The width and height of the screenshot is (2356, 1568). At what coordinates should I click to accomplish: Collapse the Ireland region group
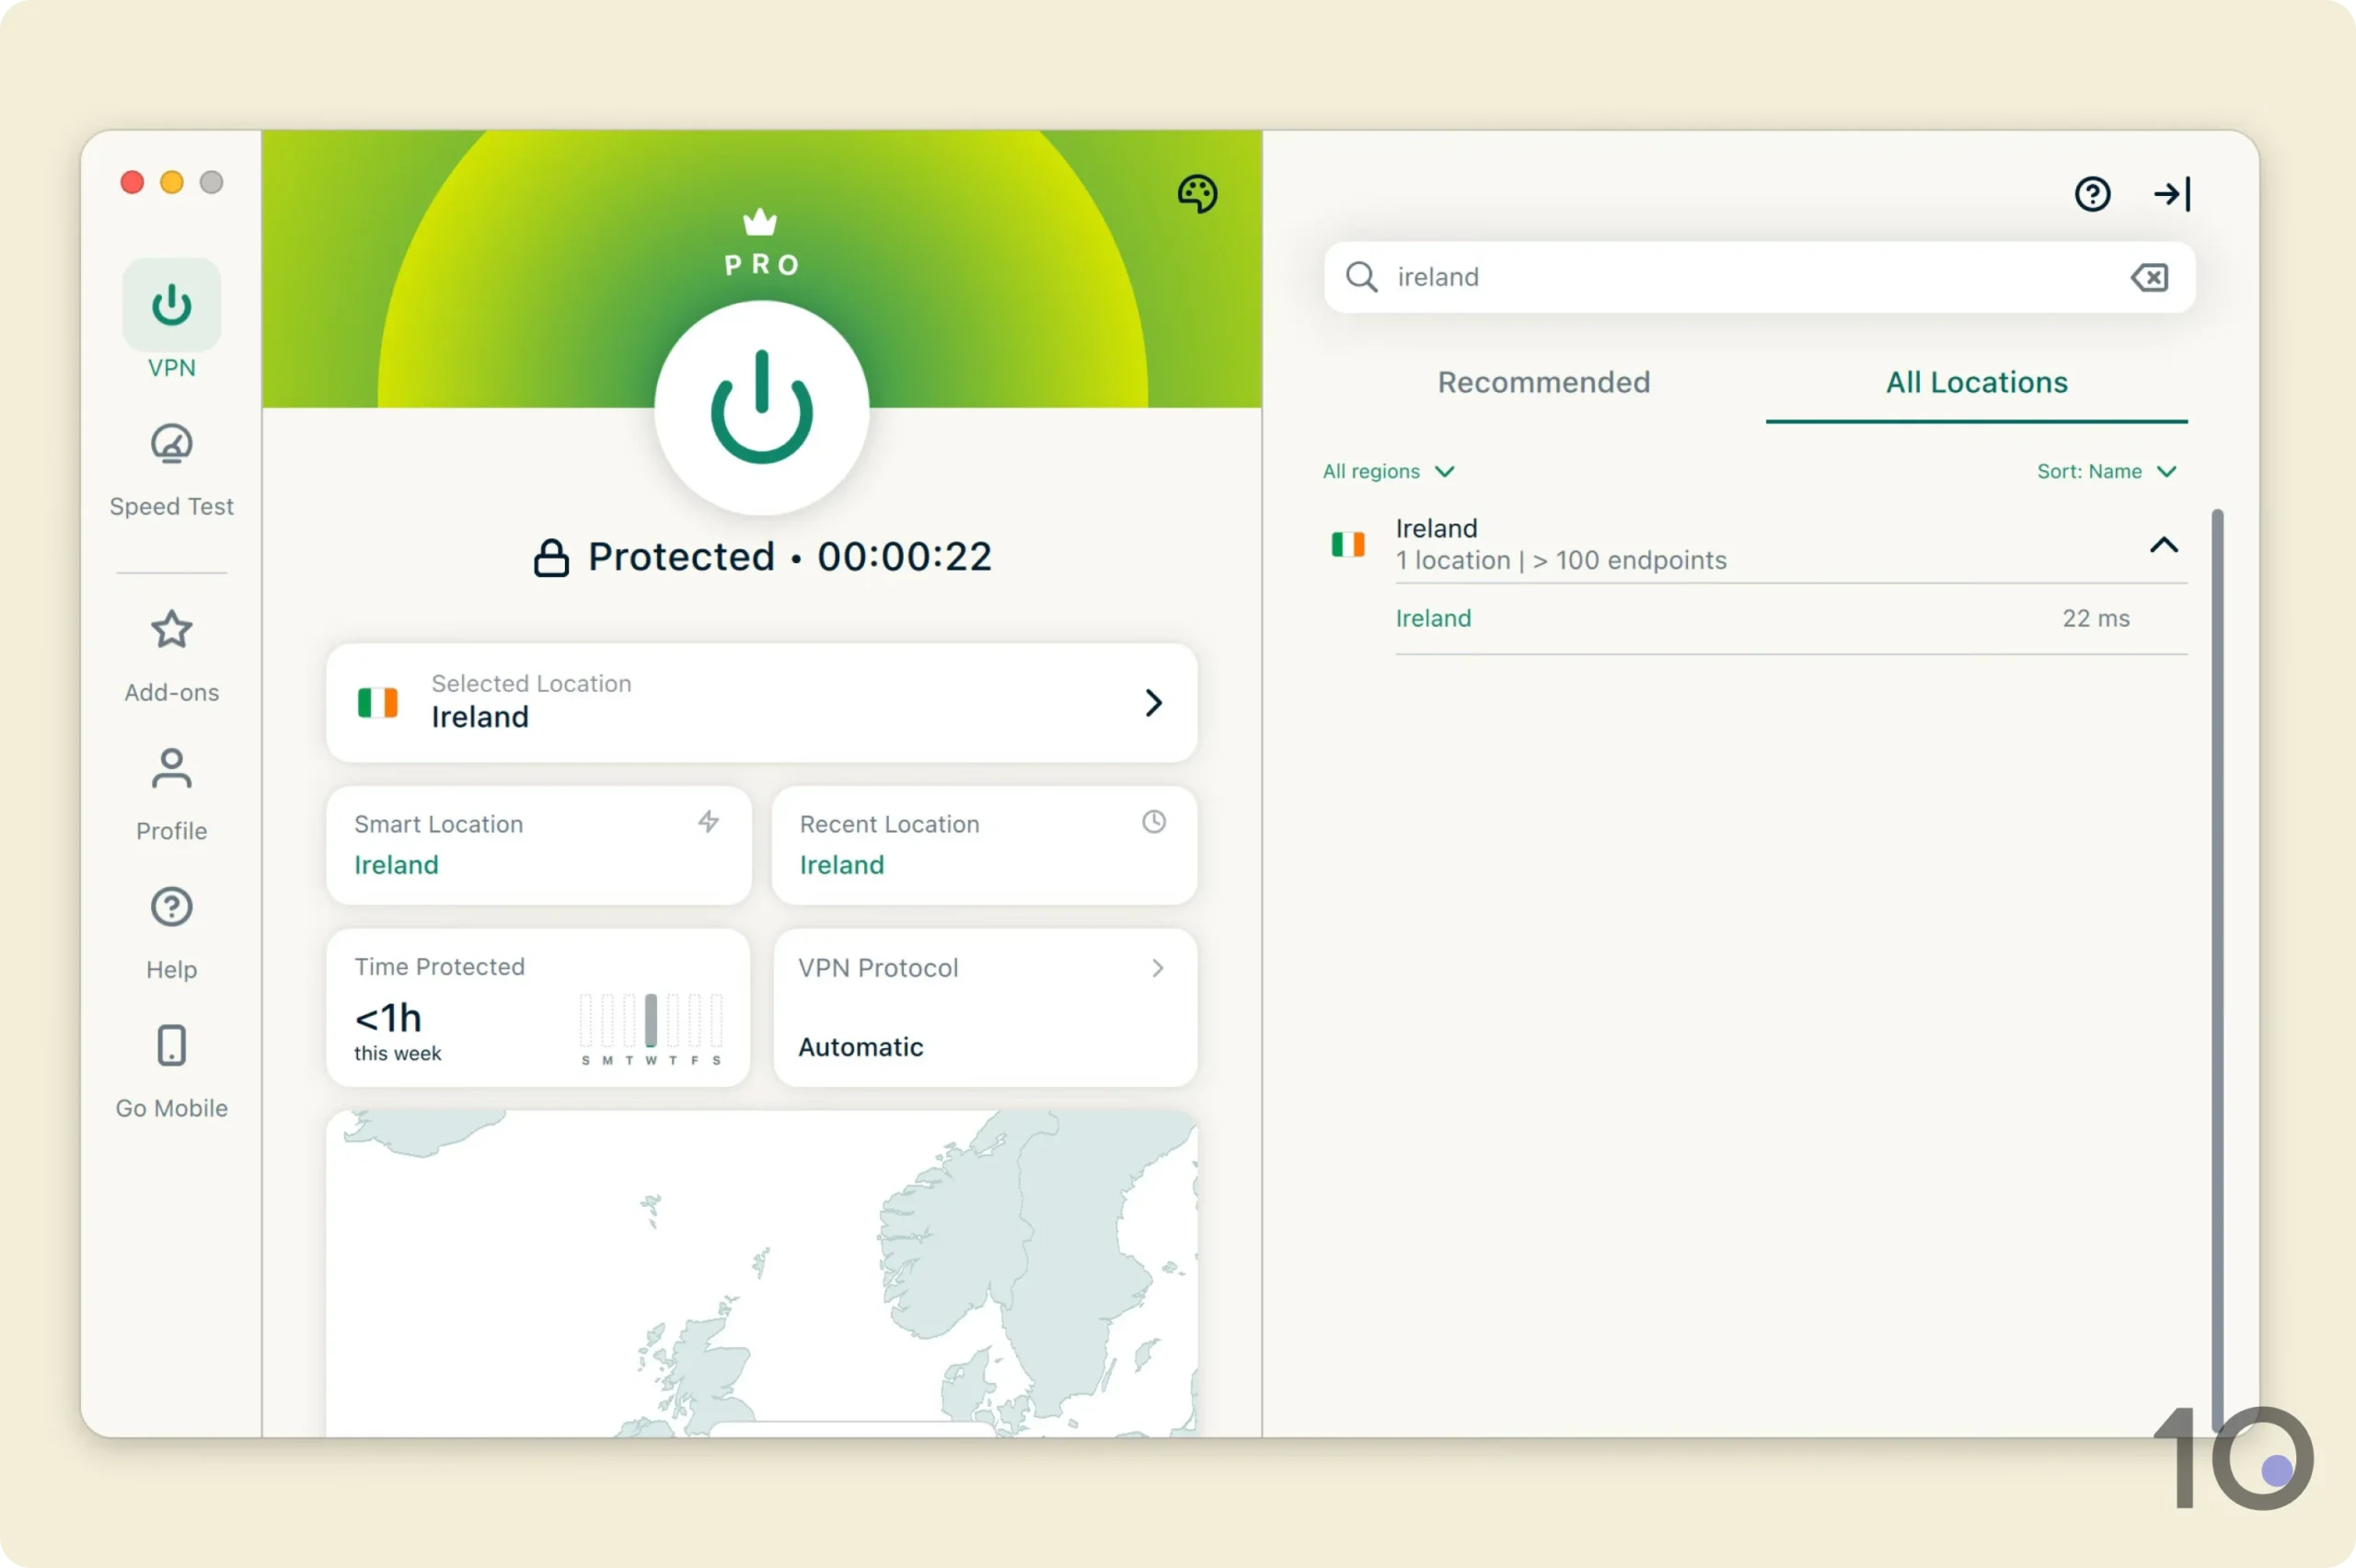point(2164,545)
